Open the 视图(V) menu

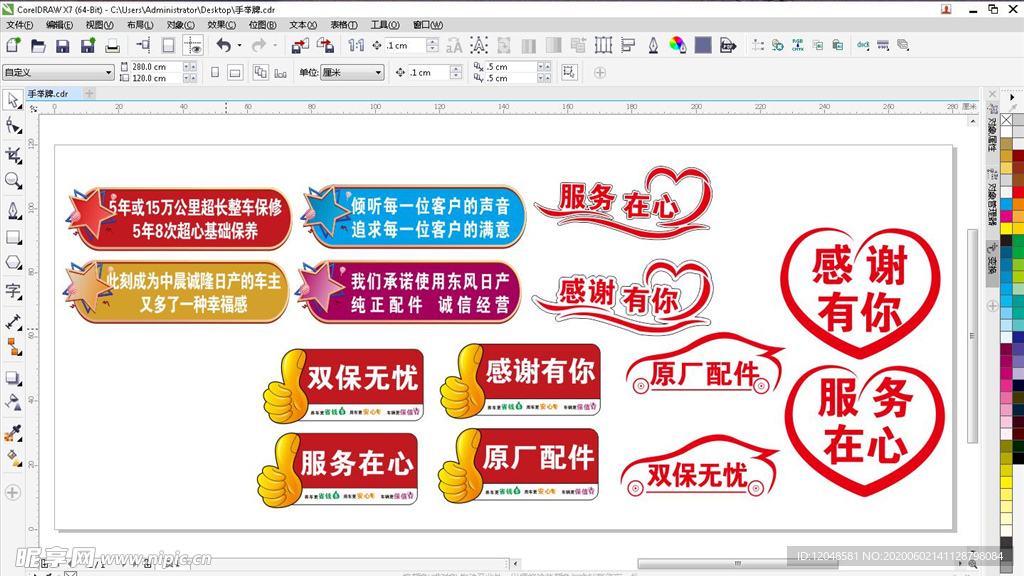point(99,25)
